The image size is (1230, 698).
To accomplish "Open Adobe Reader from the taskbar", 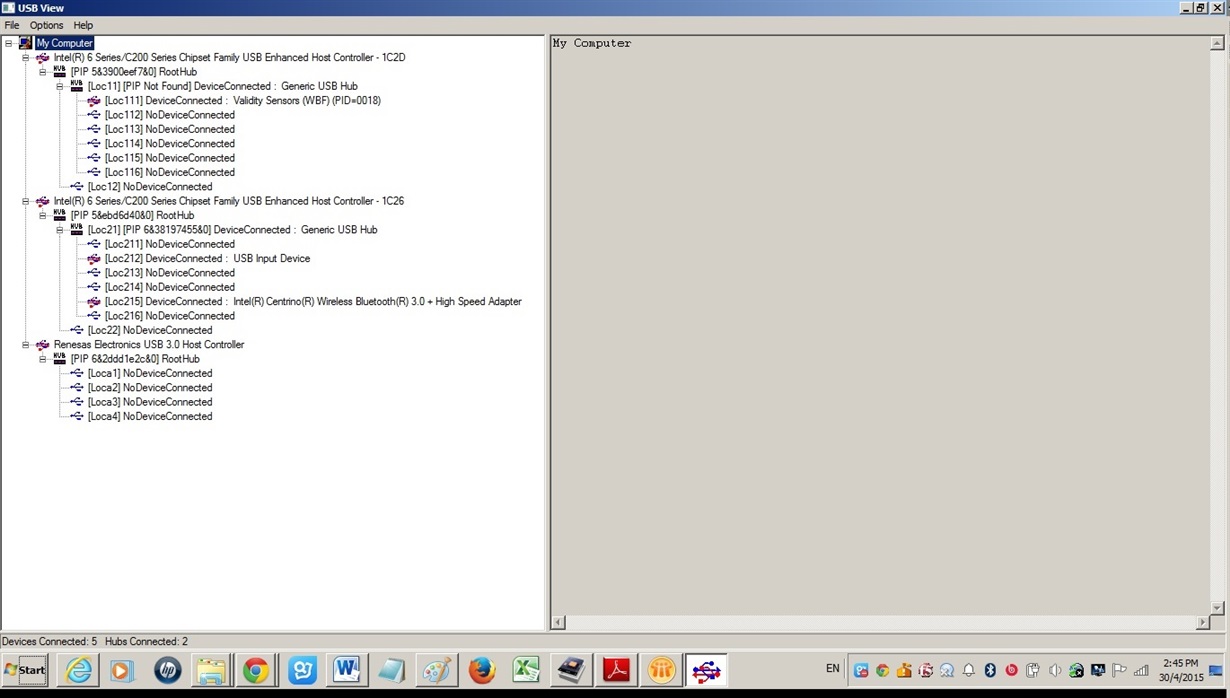I will (616, 670).
